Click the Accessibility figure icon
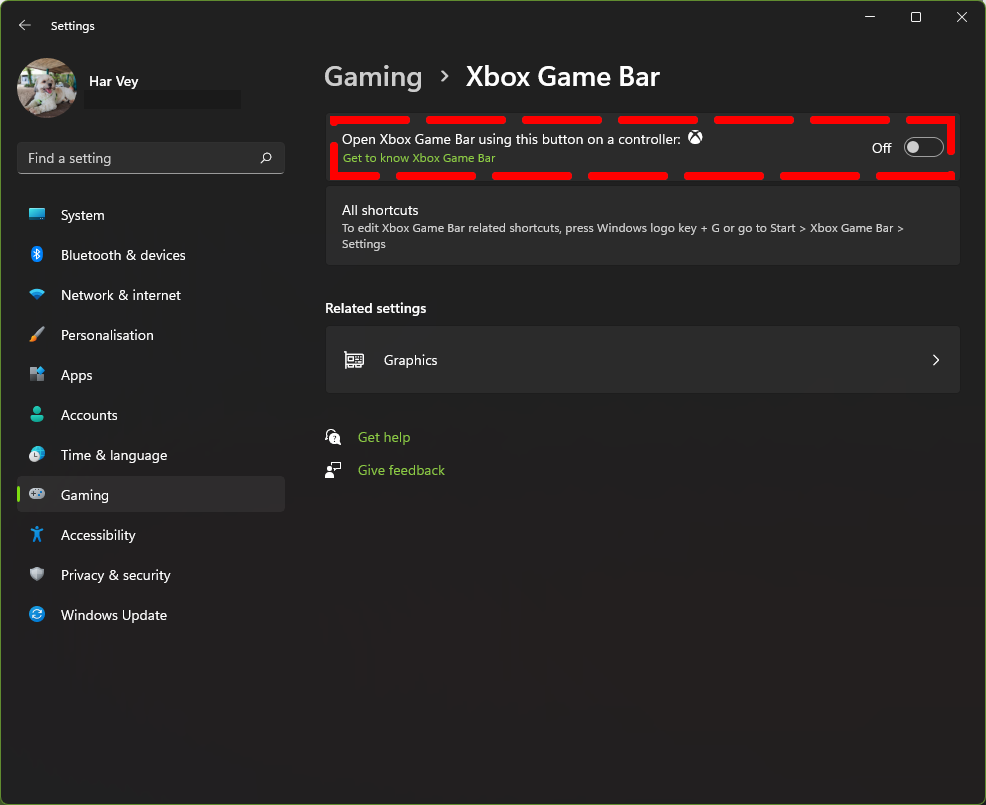This screenshot has width=986, height=805. (x=37, y=534)
